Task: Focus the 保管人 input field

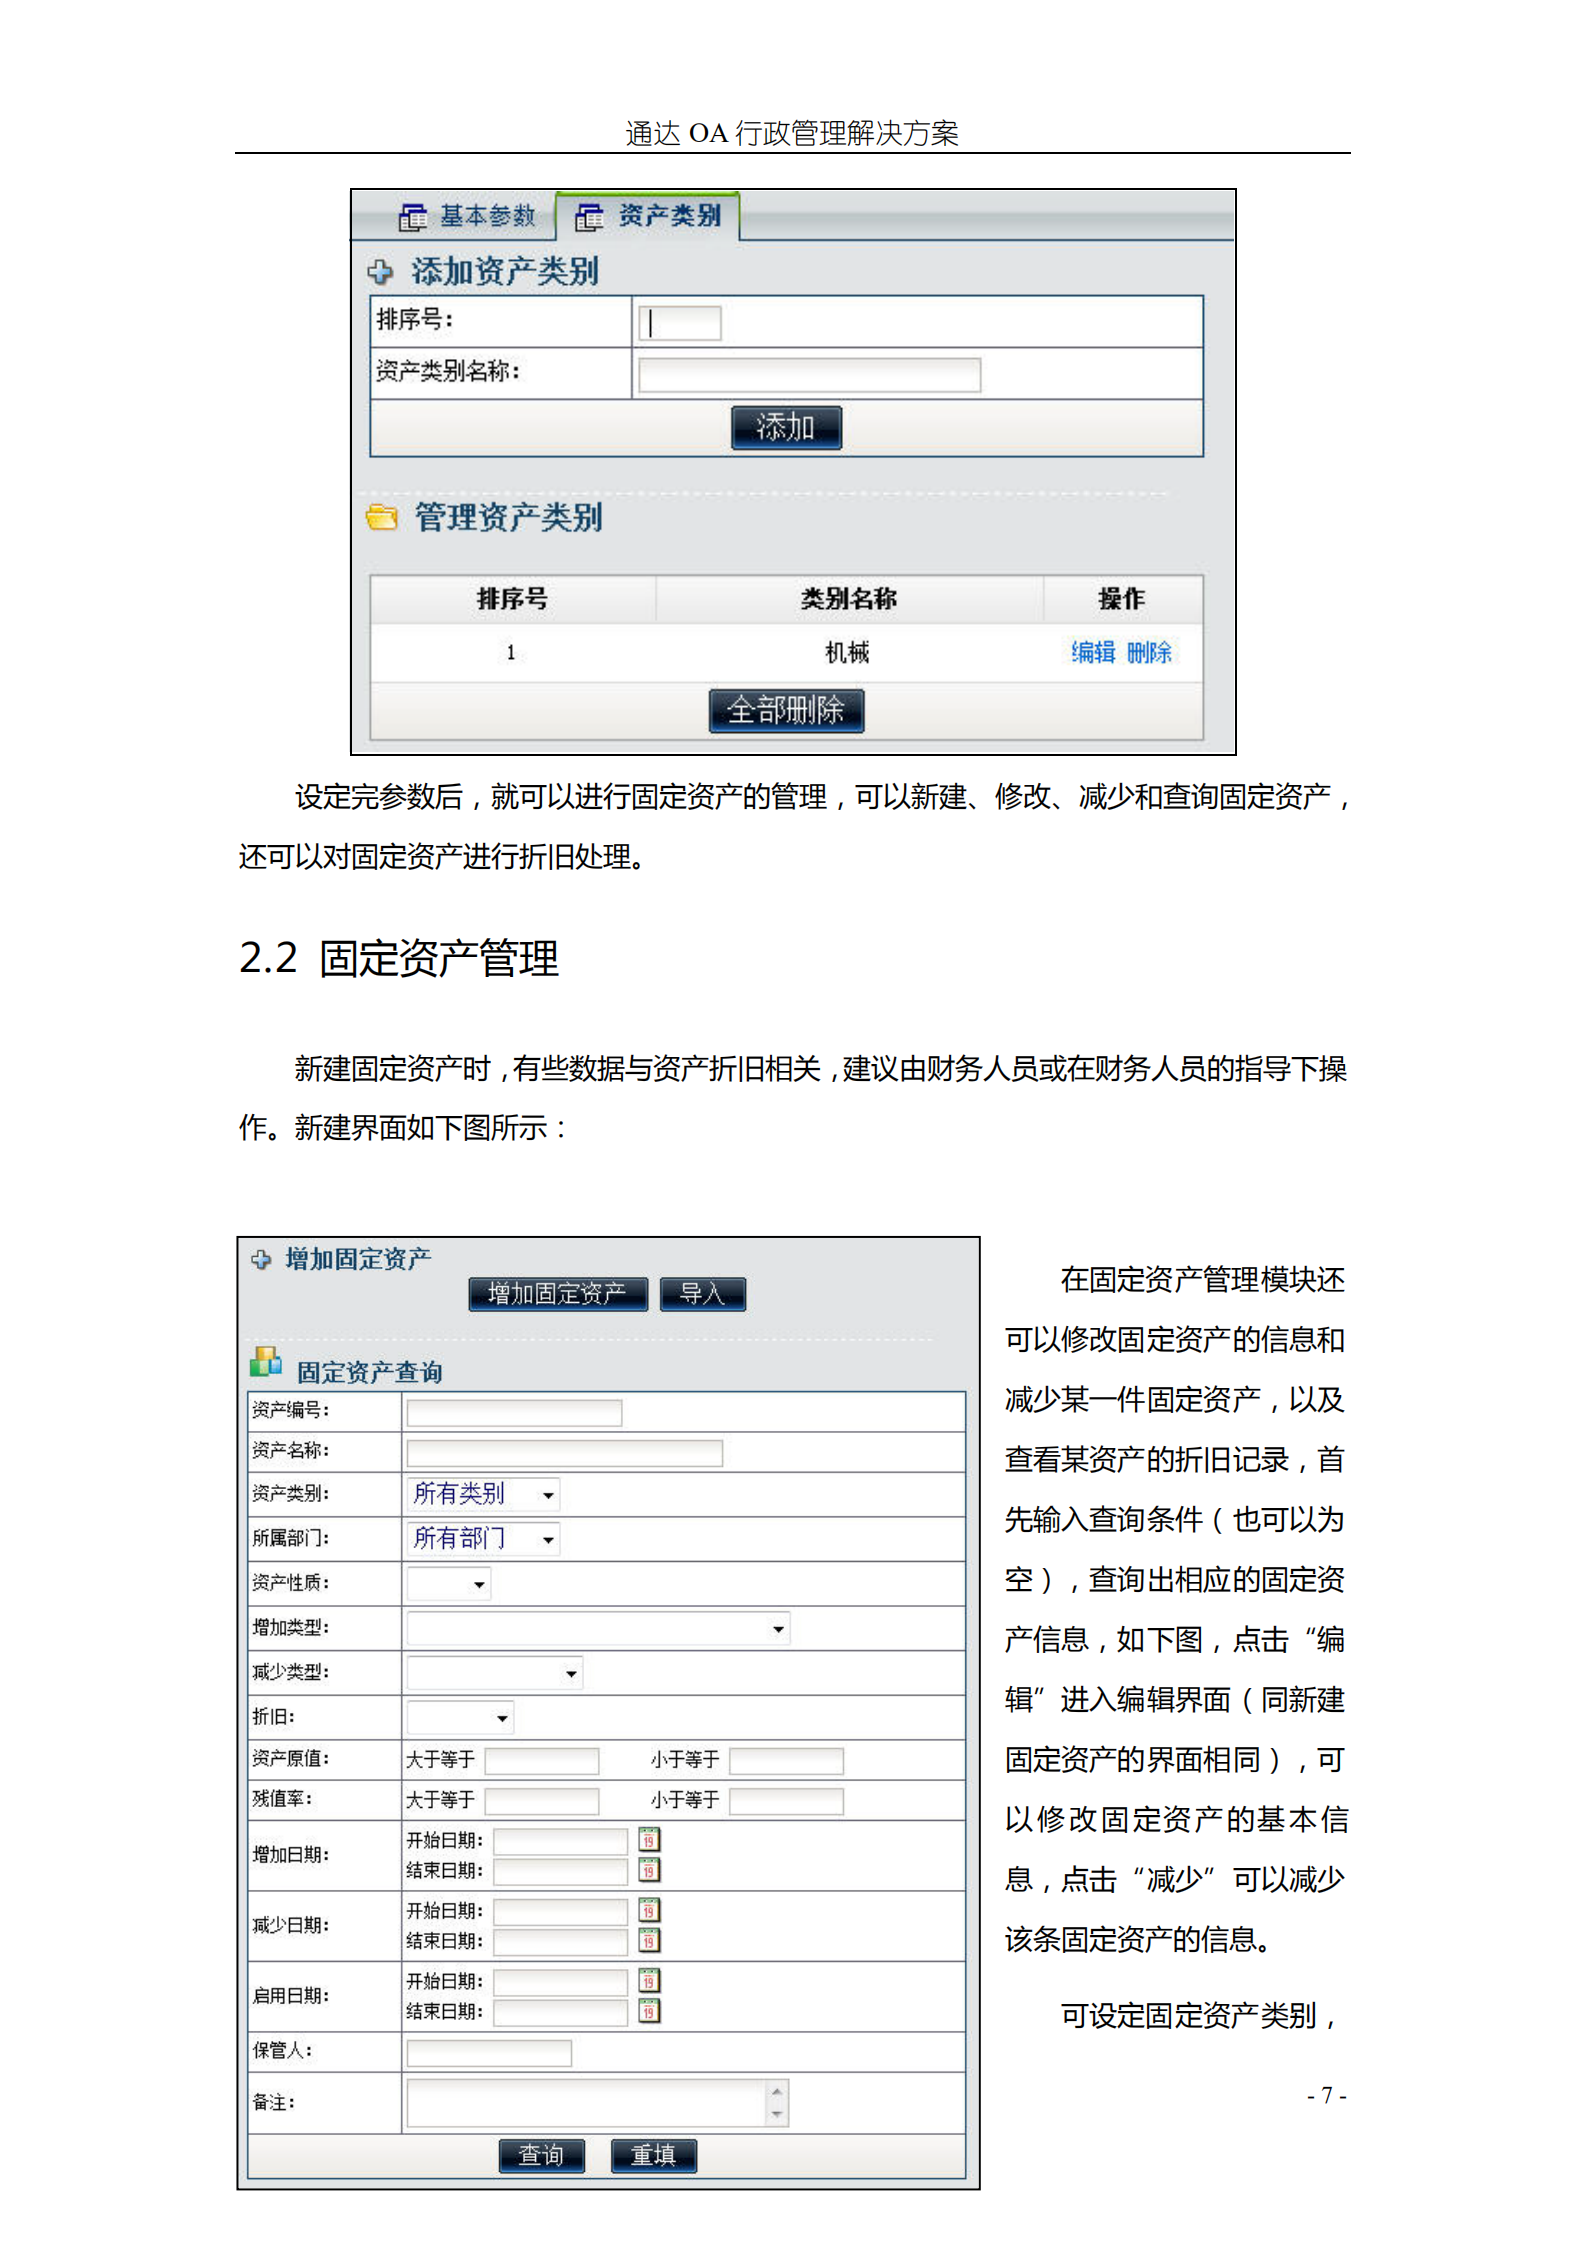Action: click(489, 2053)
